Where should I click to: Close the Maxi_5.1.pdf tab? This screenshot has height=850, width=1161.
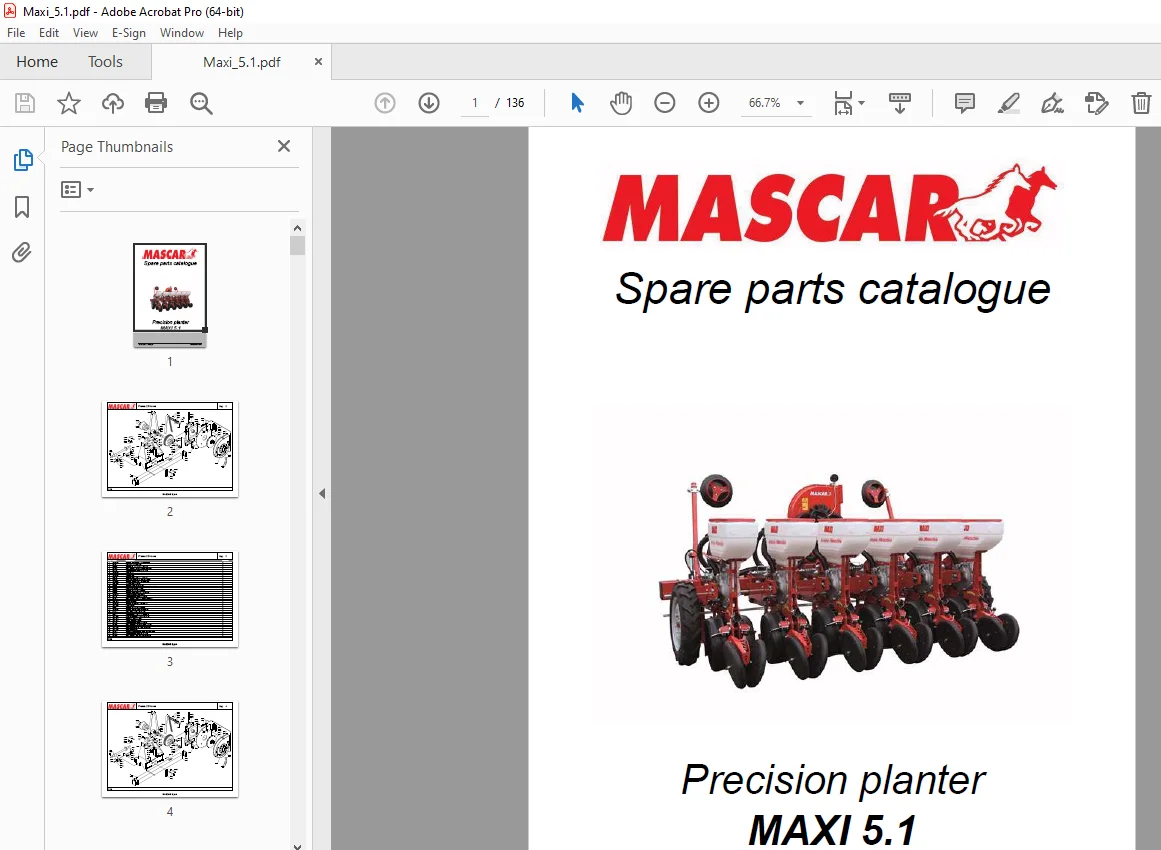(x=318, y=61)
